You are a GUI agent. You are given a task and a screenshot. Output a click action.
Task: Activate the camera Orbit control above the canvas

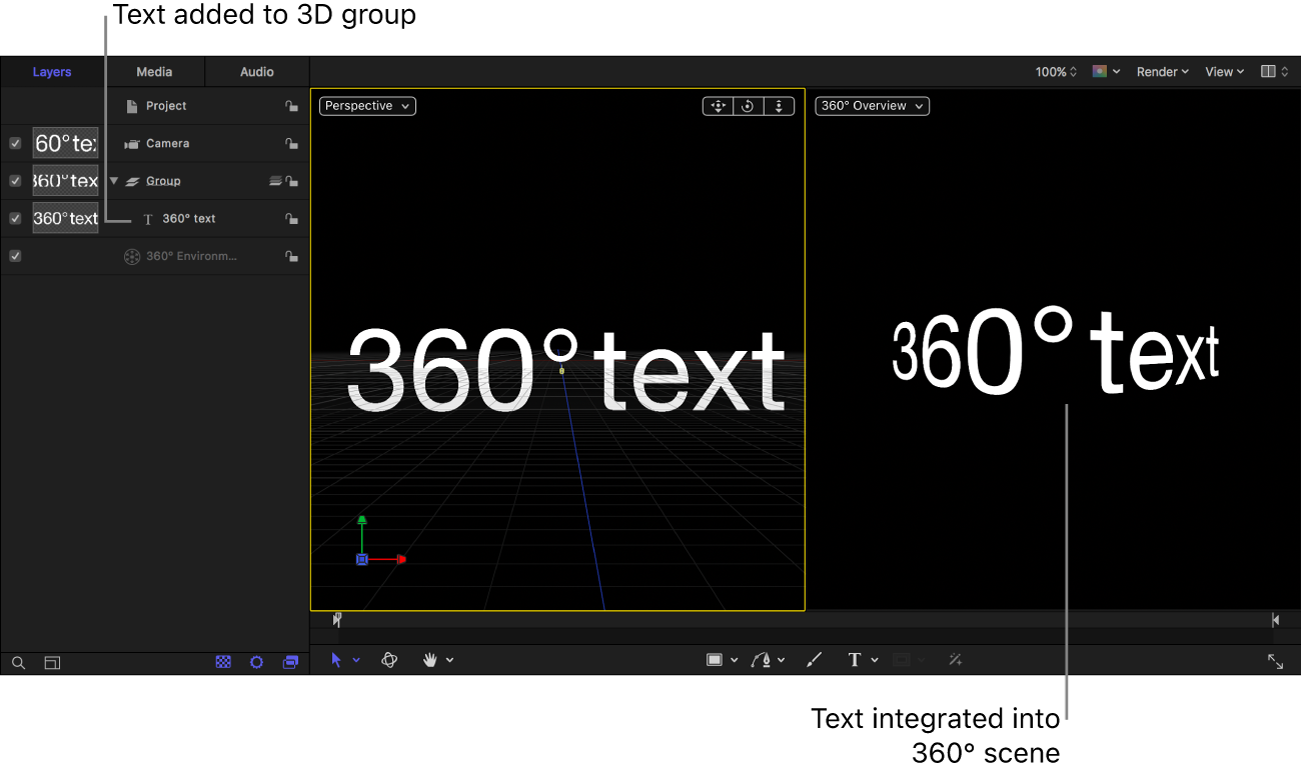(748, 105)
